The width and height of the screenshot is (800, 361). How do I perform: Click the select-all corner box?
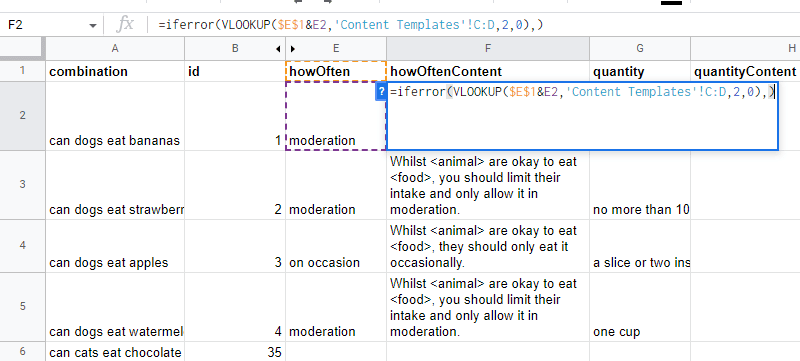[22, 48]
